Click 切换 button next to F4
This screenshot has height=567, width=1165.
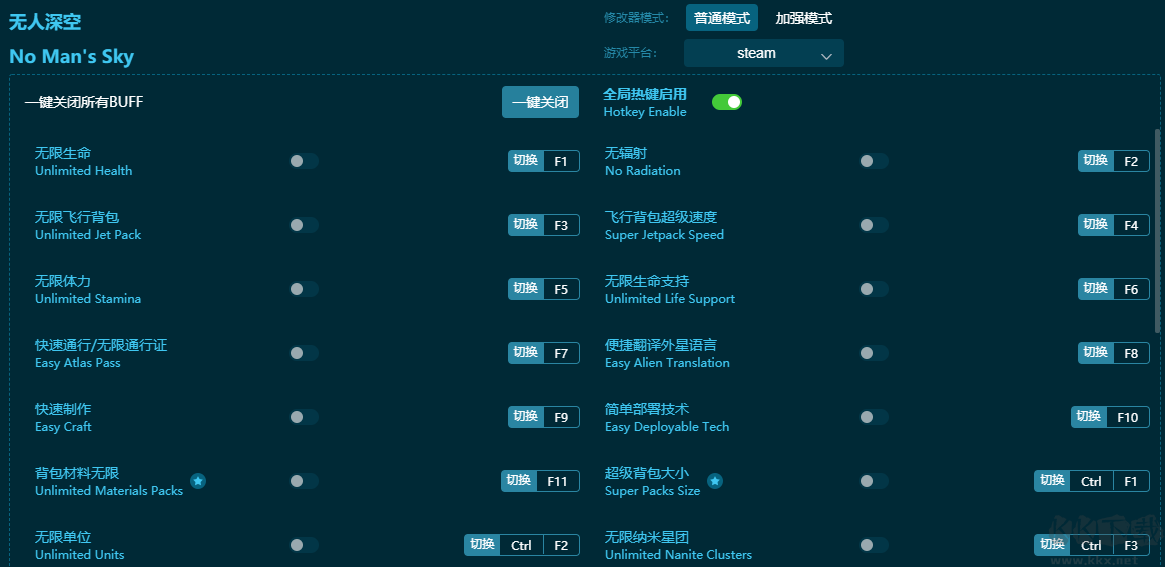[1096, 225]
